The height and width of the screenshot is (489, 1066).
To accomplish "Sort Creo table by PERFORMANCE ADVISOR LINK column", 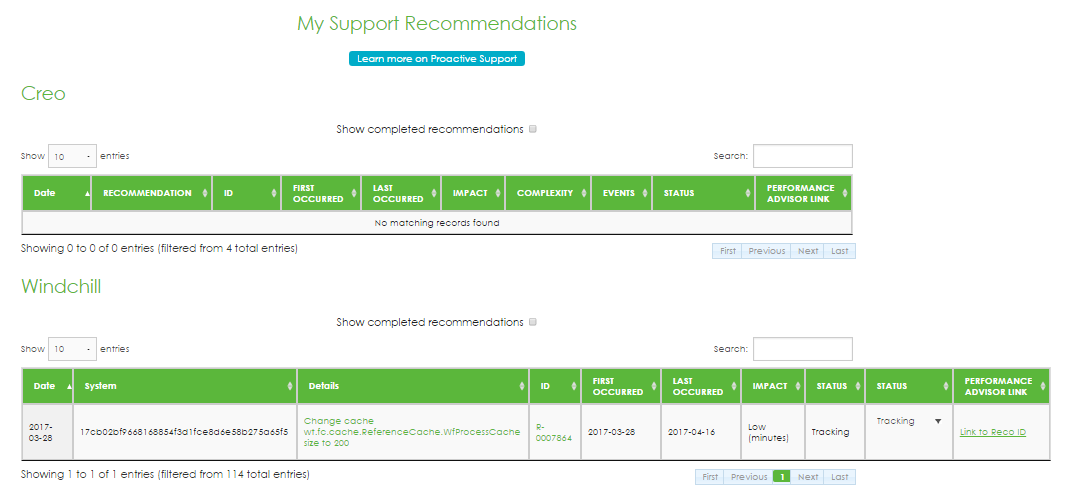I will (x=803, y=193).
